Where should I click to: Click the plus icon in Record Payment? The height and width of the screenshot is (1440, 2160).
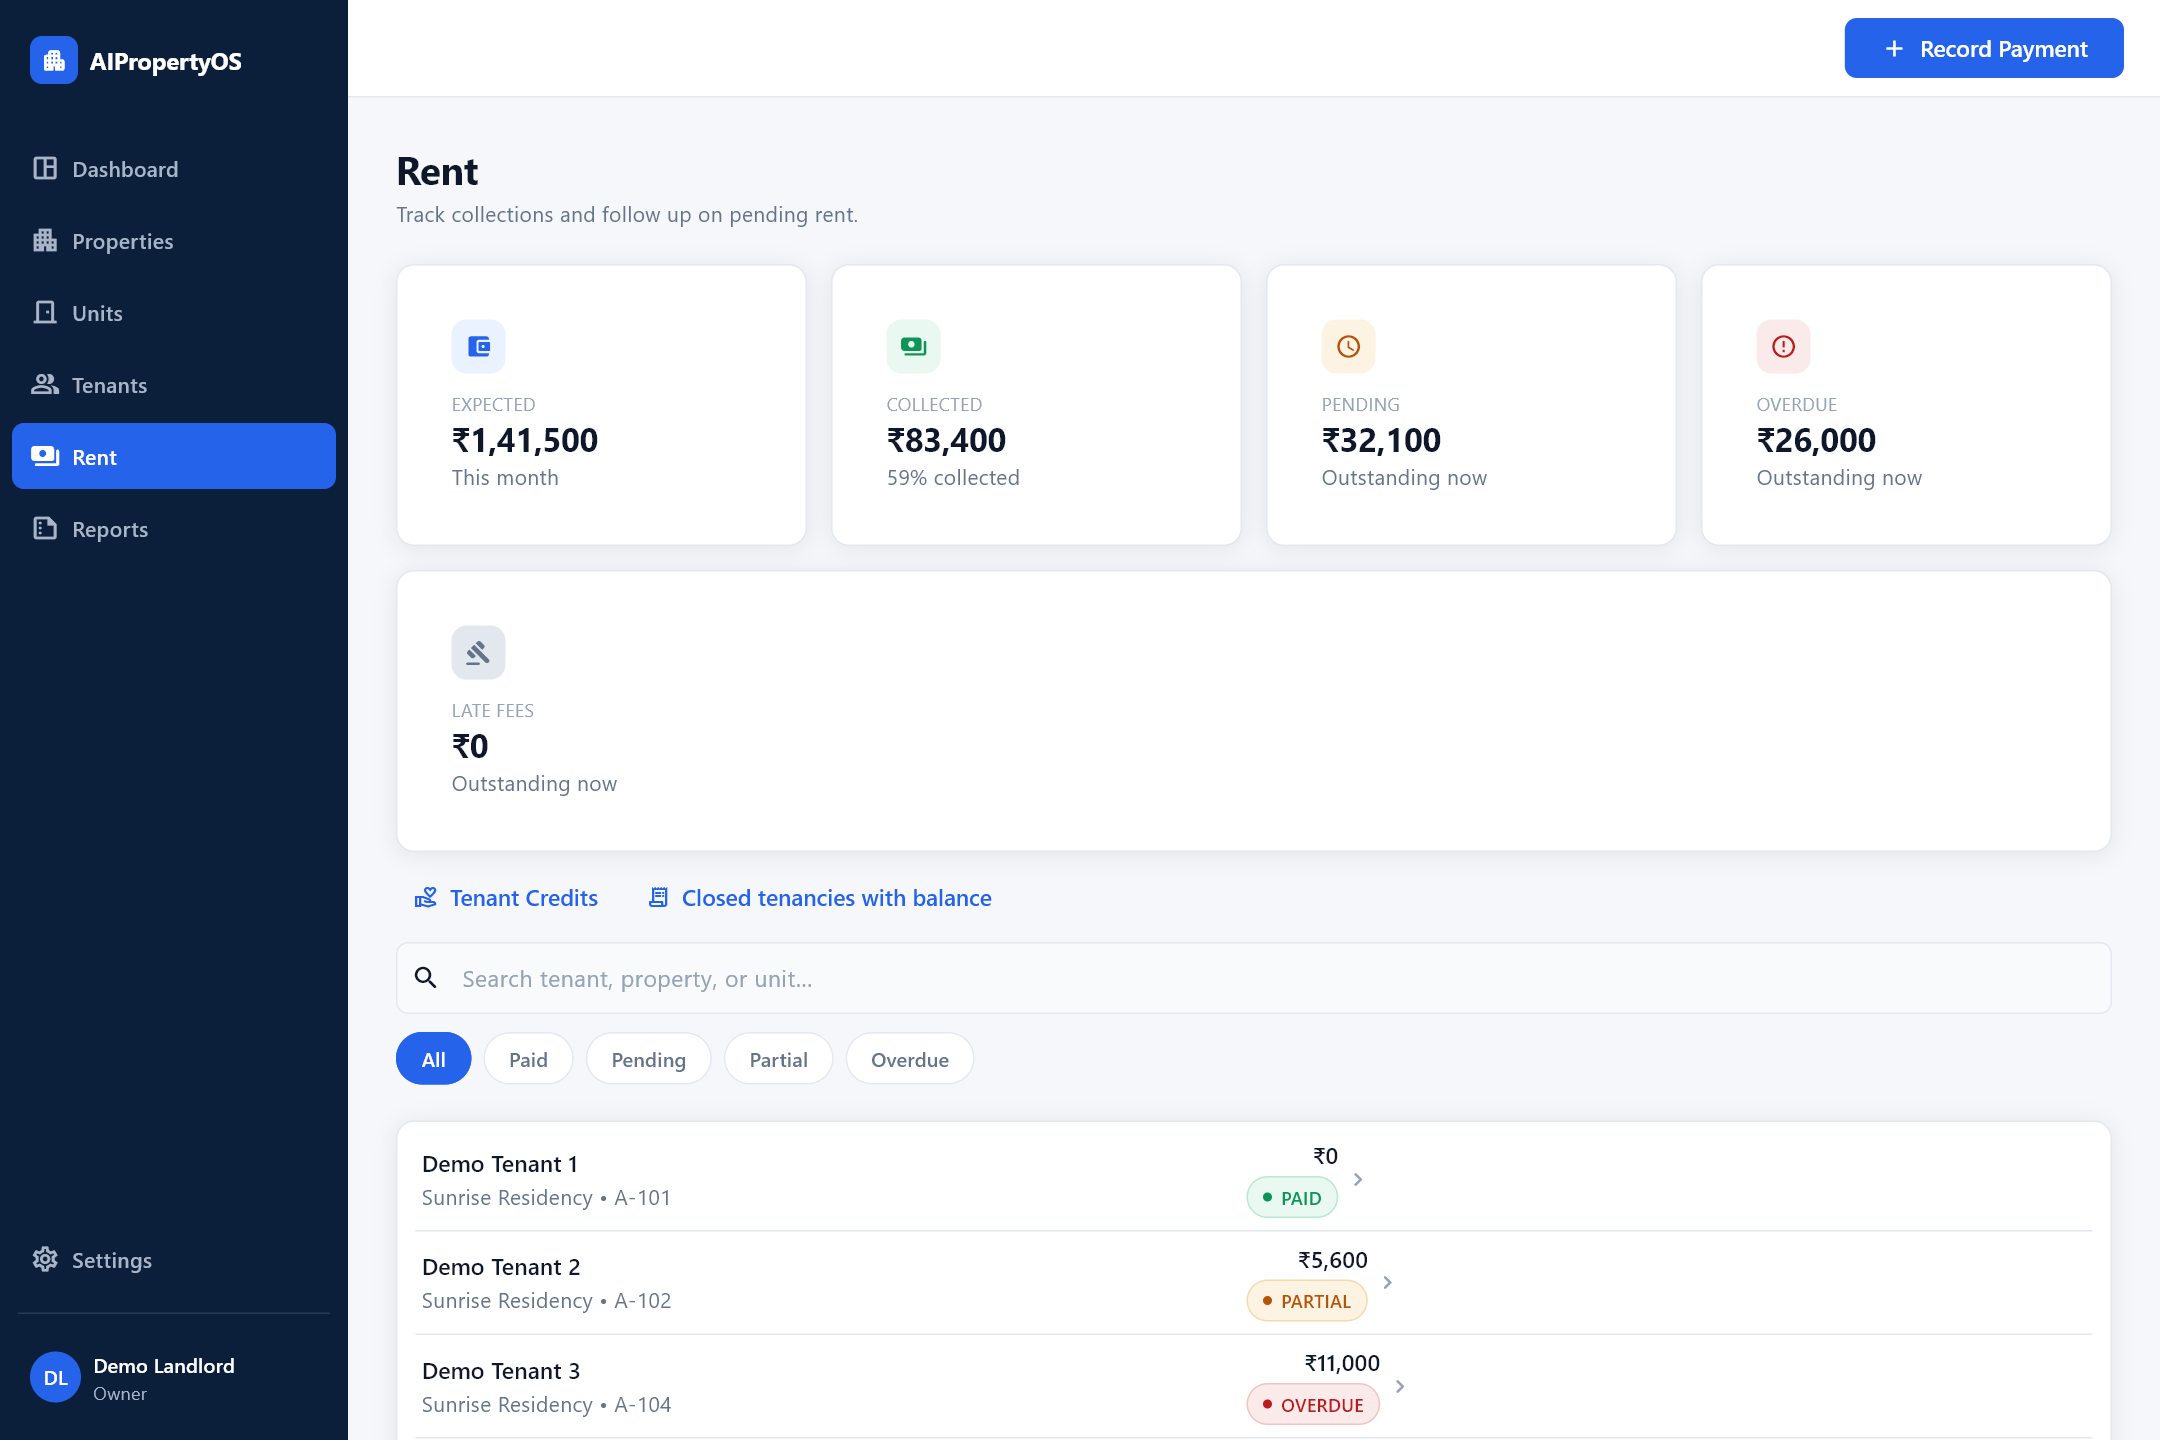[x=1894, y=49]
